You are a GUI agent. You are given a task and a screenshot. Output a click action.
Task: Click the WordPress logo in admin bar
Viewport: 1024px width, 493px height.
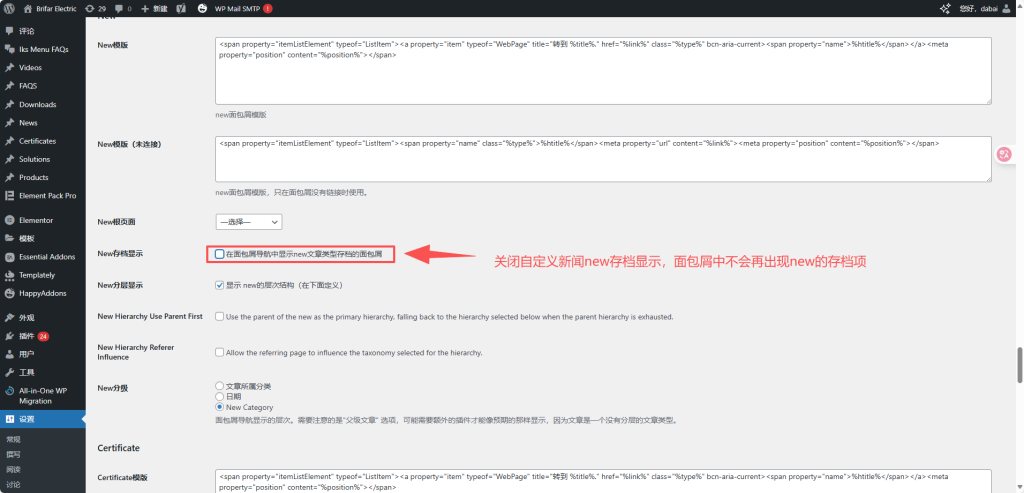(x=9, y=8)
